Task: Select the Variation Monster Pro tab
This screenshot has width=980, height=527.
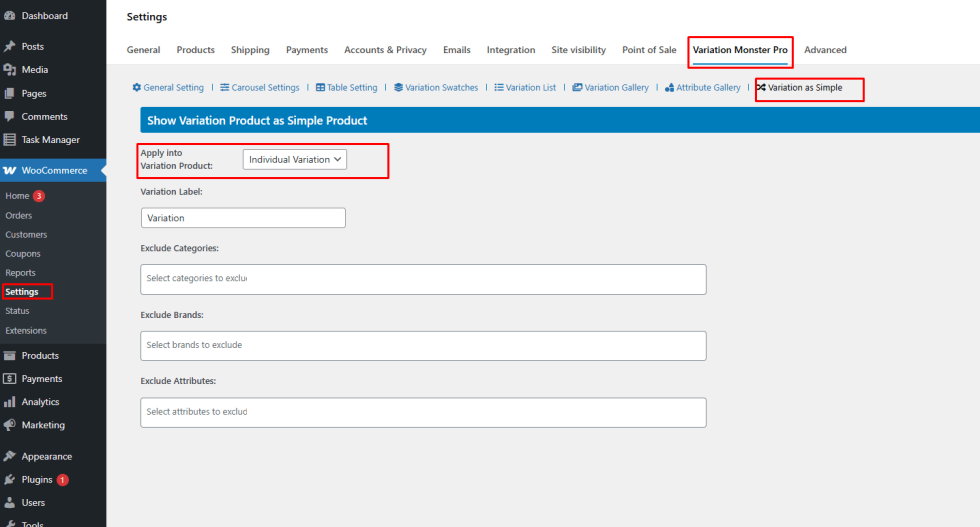Action: click(x=740, y=50)
